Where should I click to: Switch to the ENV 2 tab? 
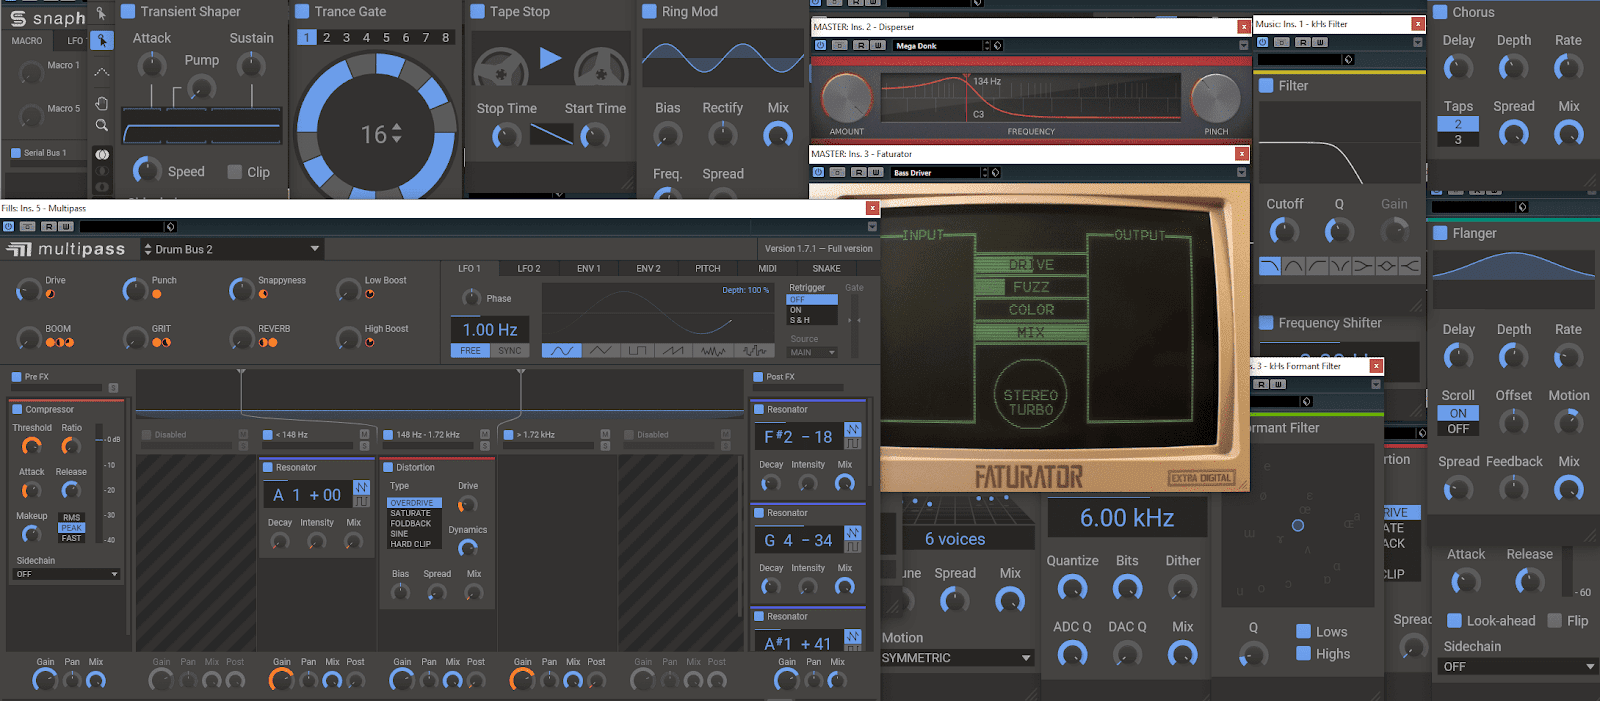pos(648,268)
